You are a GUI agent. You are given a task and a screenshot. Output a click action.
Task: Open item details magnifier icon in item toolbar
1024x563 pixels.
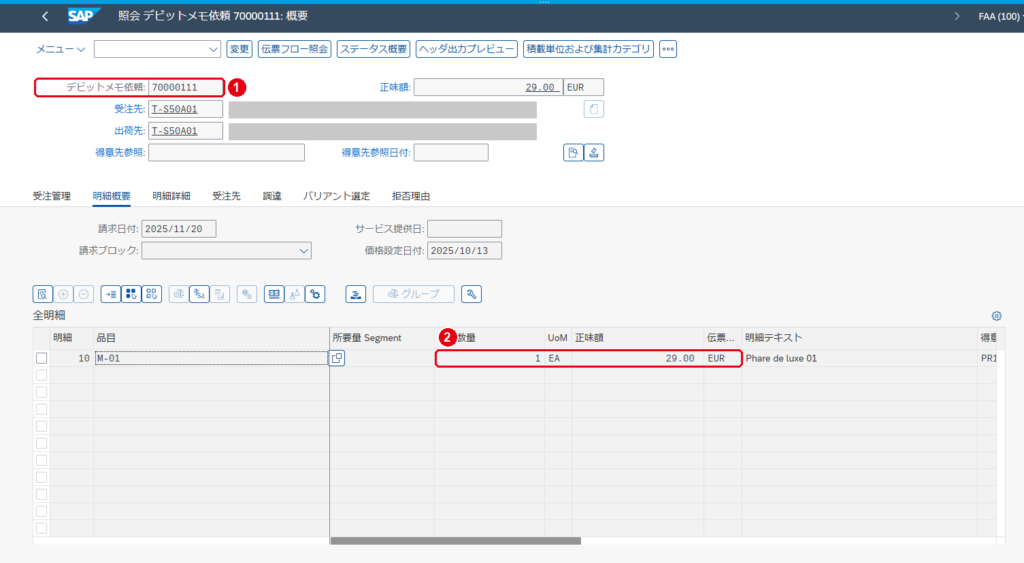tap(42, 294)
